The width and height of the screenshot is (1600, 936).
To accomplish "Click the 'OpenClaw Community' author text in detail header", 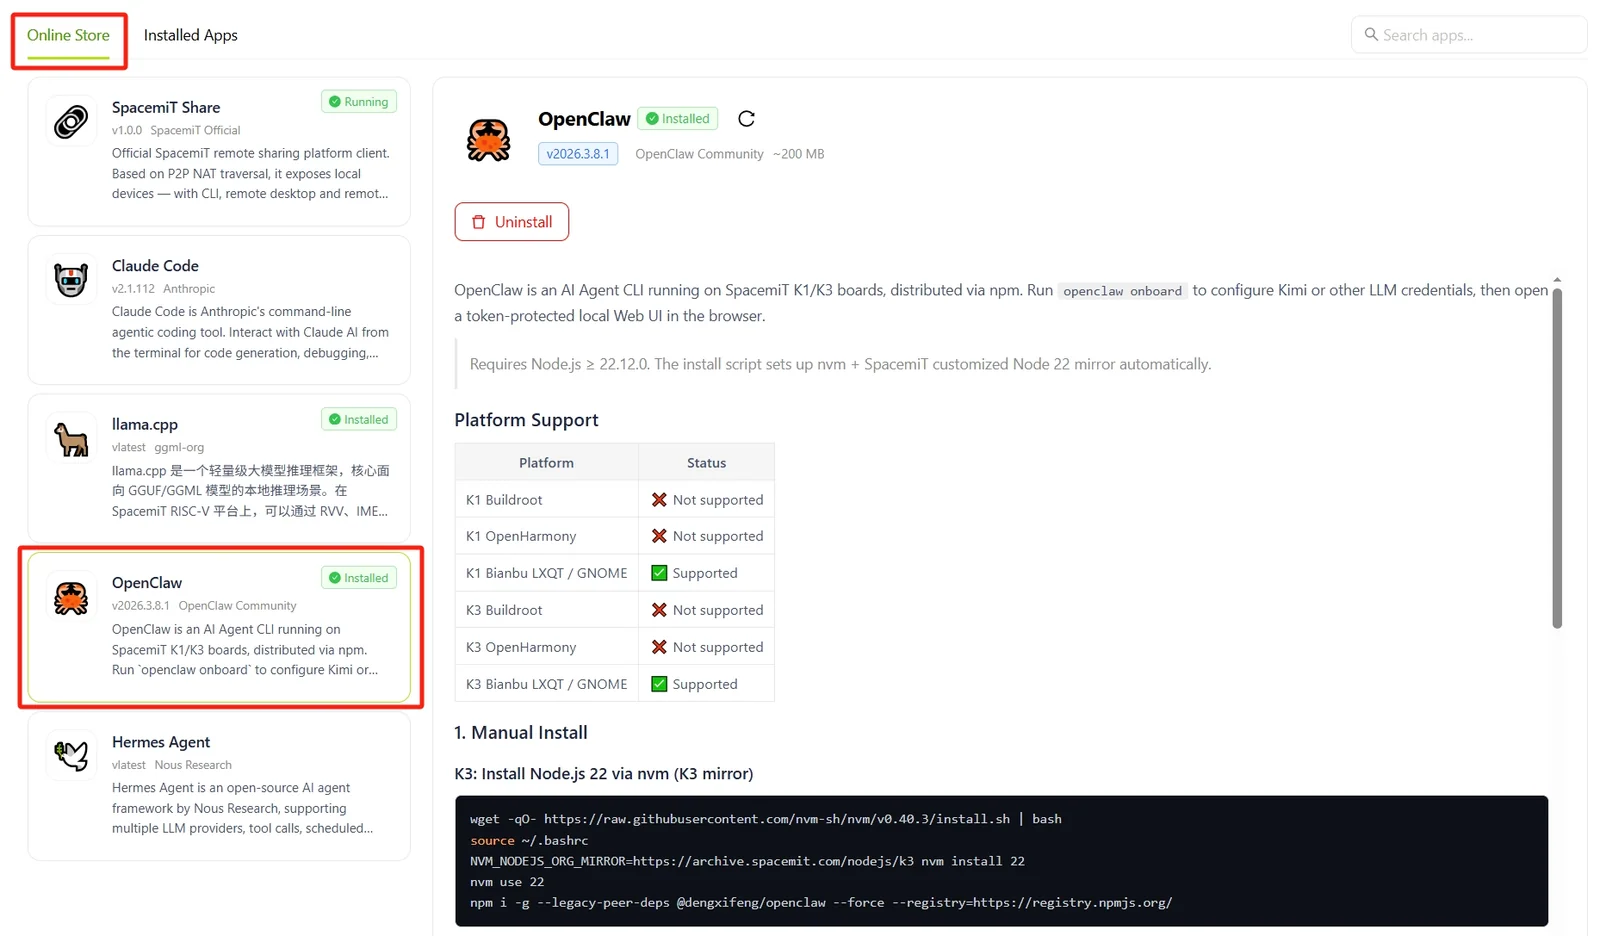I will (699, 154).
